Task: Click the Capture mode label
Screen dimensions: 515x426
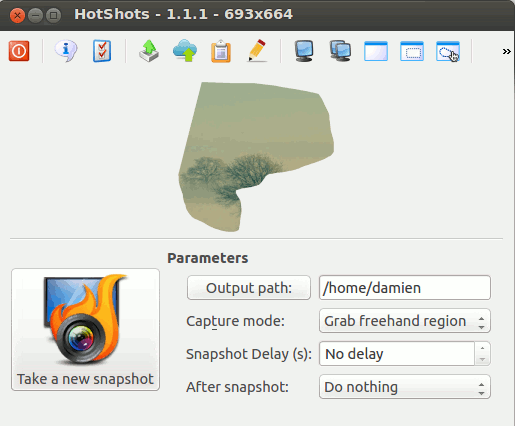Action: pos(235,321)
